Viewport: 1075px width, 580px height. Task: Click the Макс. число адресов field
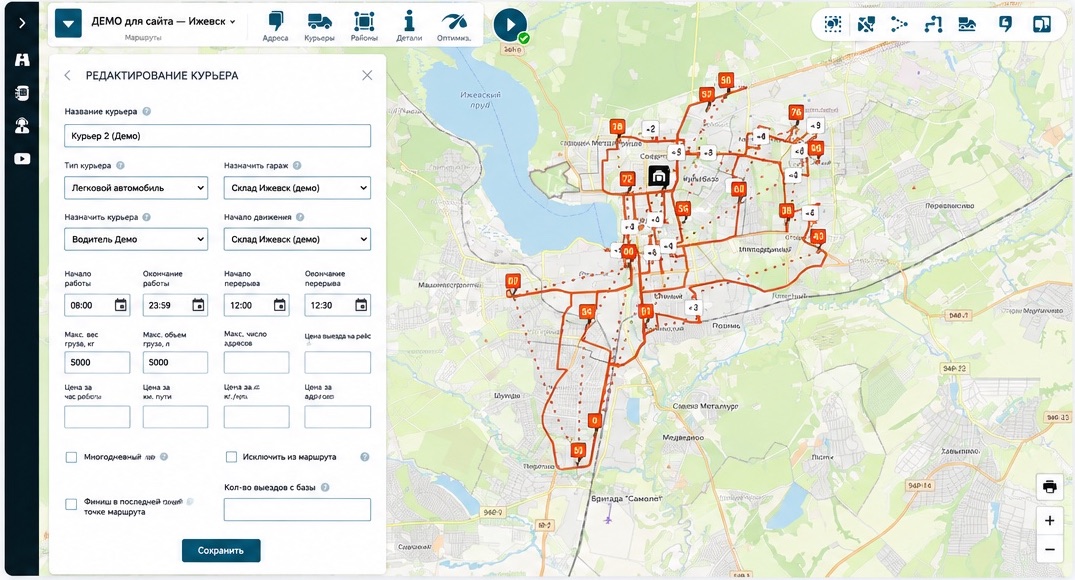click(256, 362)
